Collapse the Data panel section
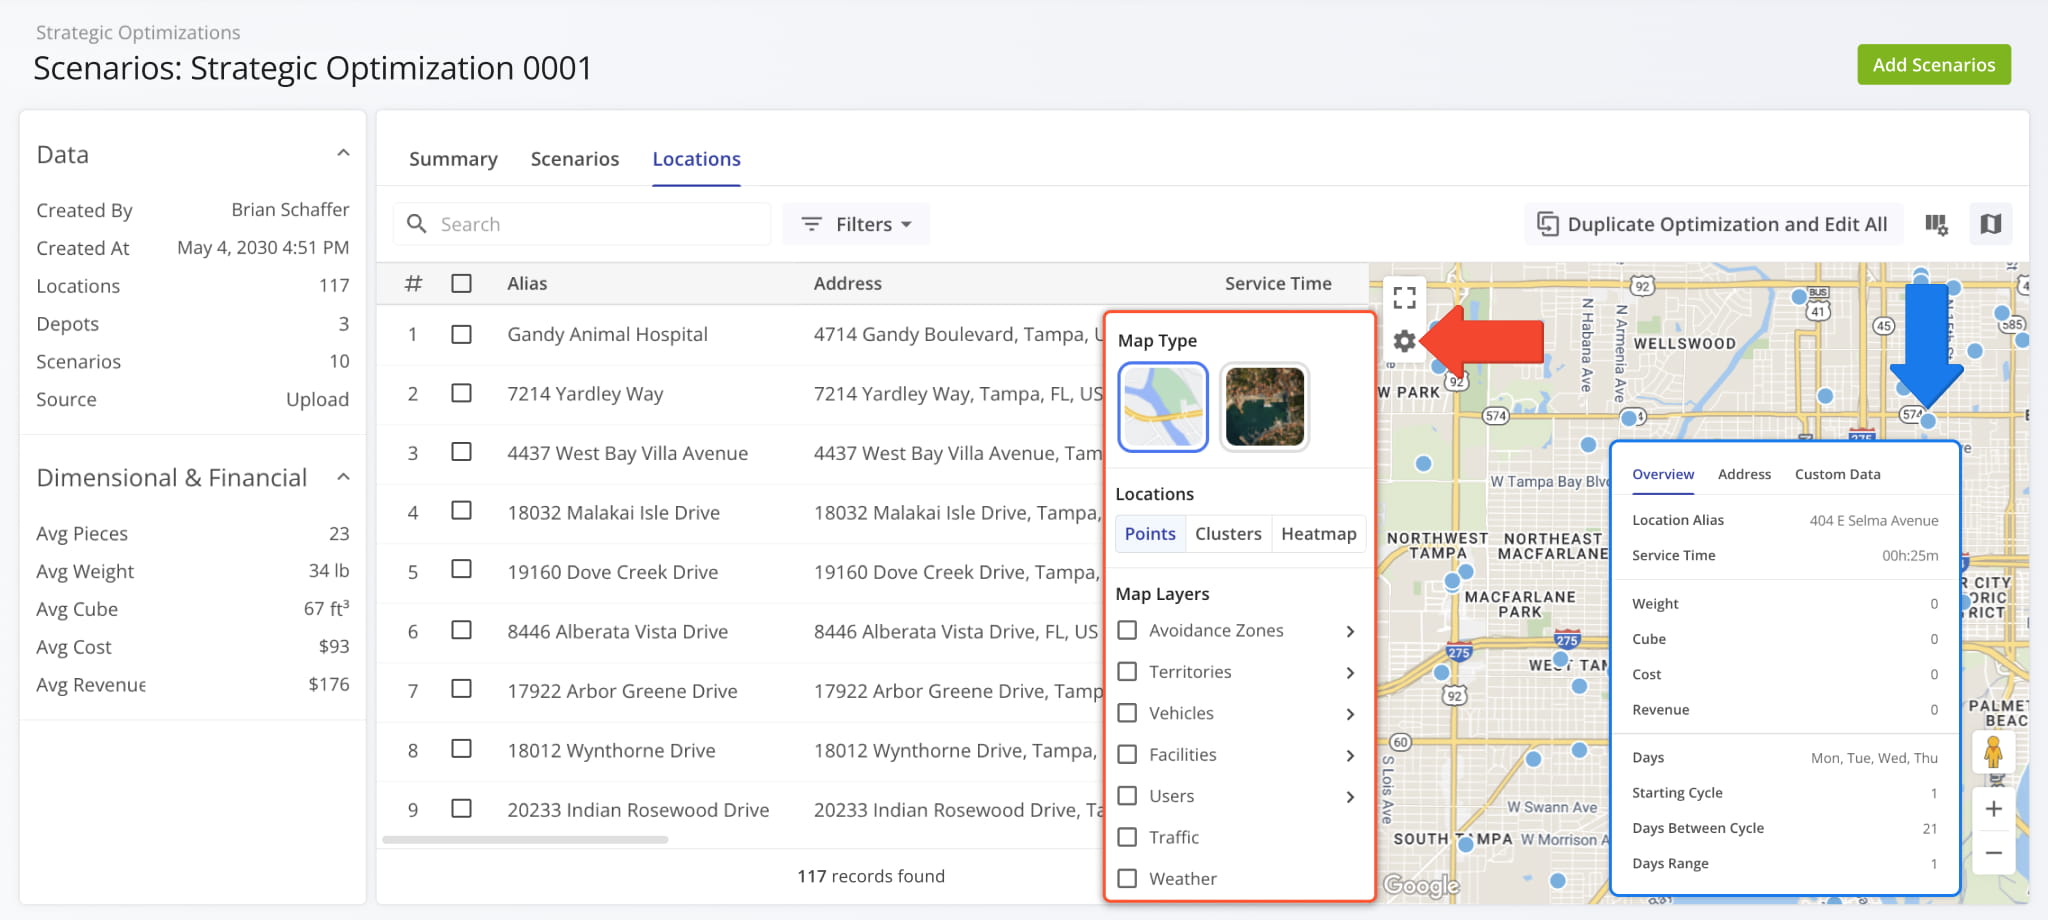The image size is (2048, 920). click(x=343, y=154)
